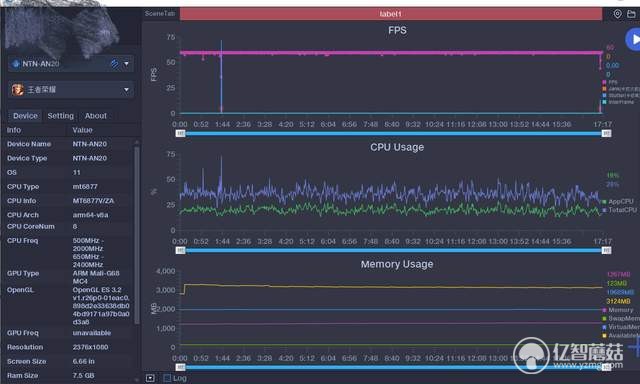Screen dimensions: 640x384
Task: Switch to the Device tab
Action: click(x=25, y=116)
